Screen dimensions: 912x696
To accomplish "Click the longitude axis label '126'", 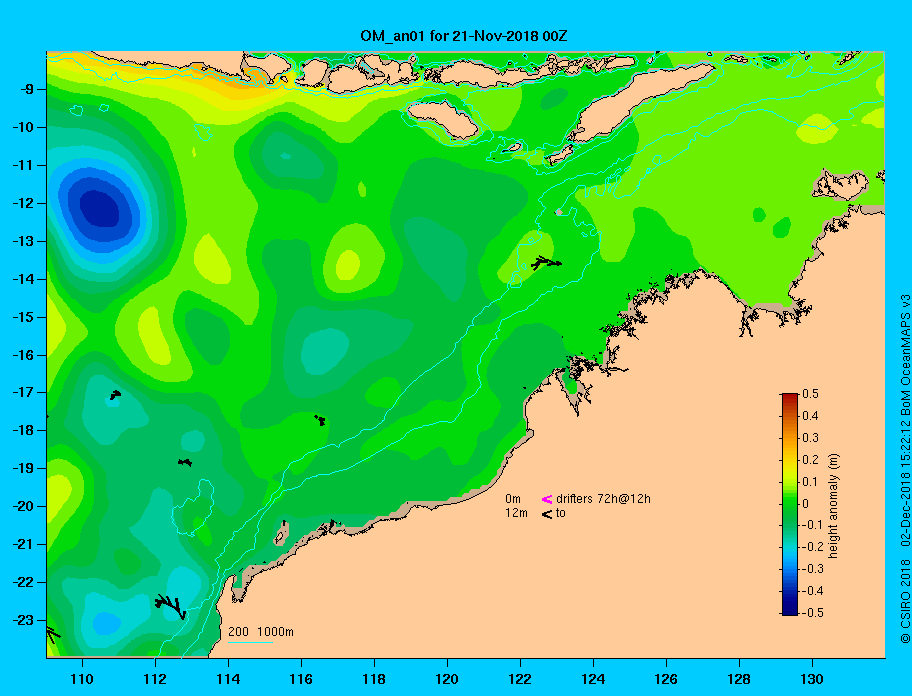I will [x=666, y=679].
